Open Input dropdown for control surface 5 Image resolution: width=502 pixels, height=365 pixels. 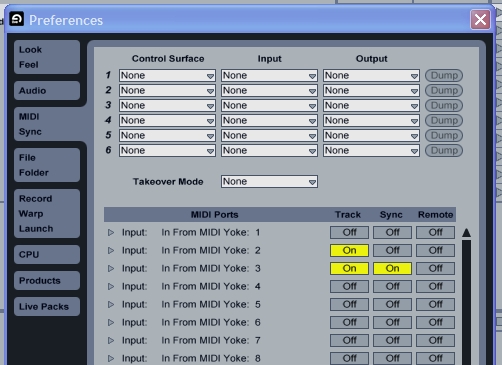[x=269, y=136]
